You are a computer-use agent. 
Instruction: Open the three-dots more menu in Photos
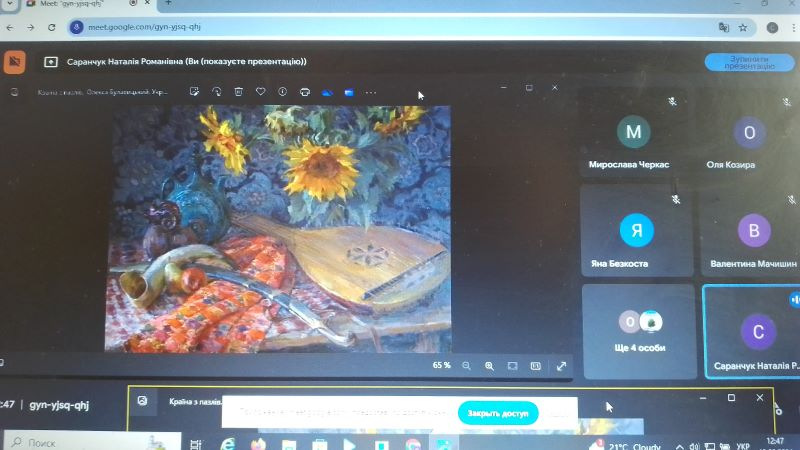(371, 92)
